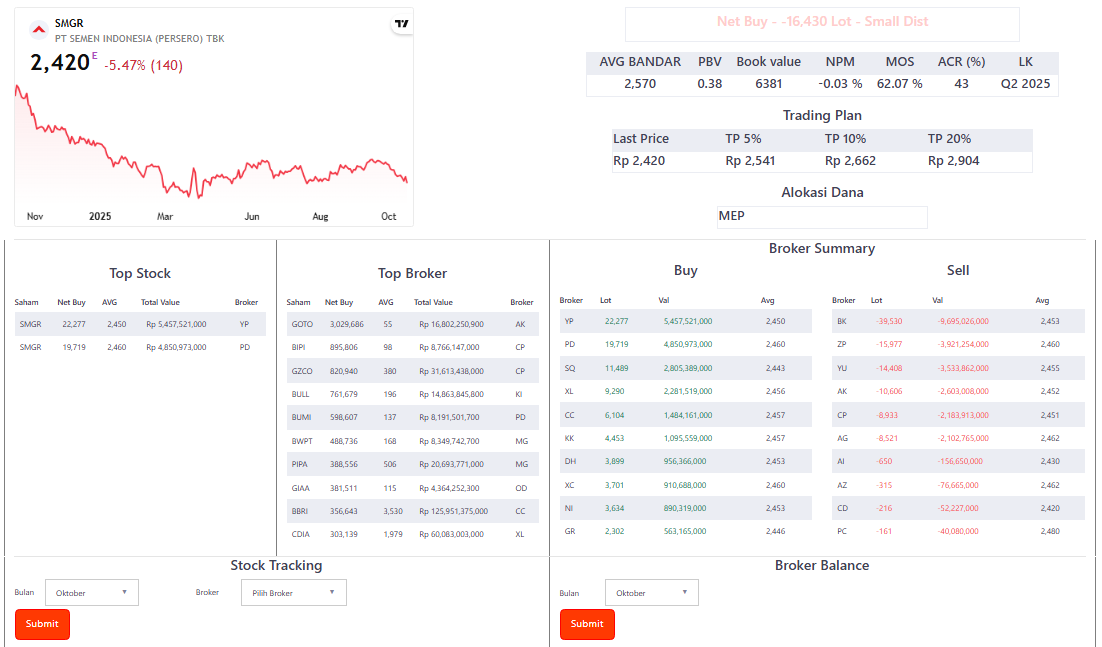
Task: Select BIPI row in Top Broker
Action: pos(413,347)
